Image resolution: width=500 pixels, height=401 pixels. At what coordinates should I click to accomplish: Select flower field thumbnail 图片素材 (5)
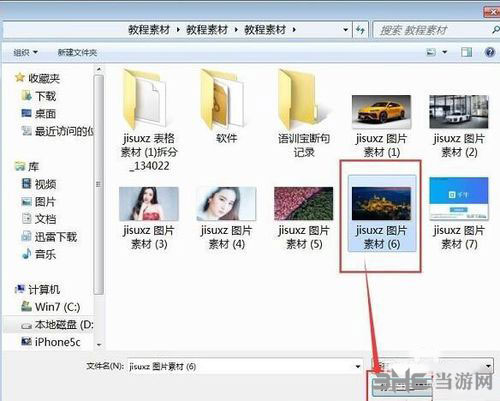click(304, 204)
